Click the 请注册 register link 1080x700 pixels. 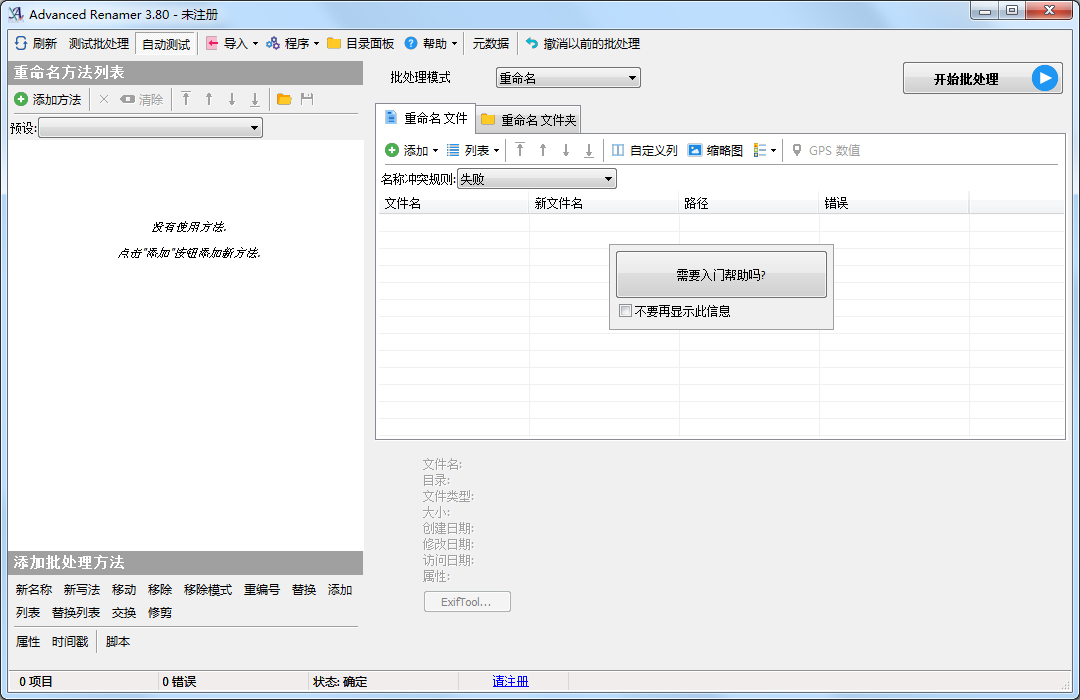point(510,682)
